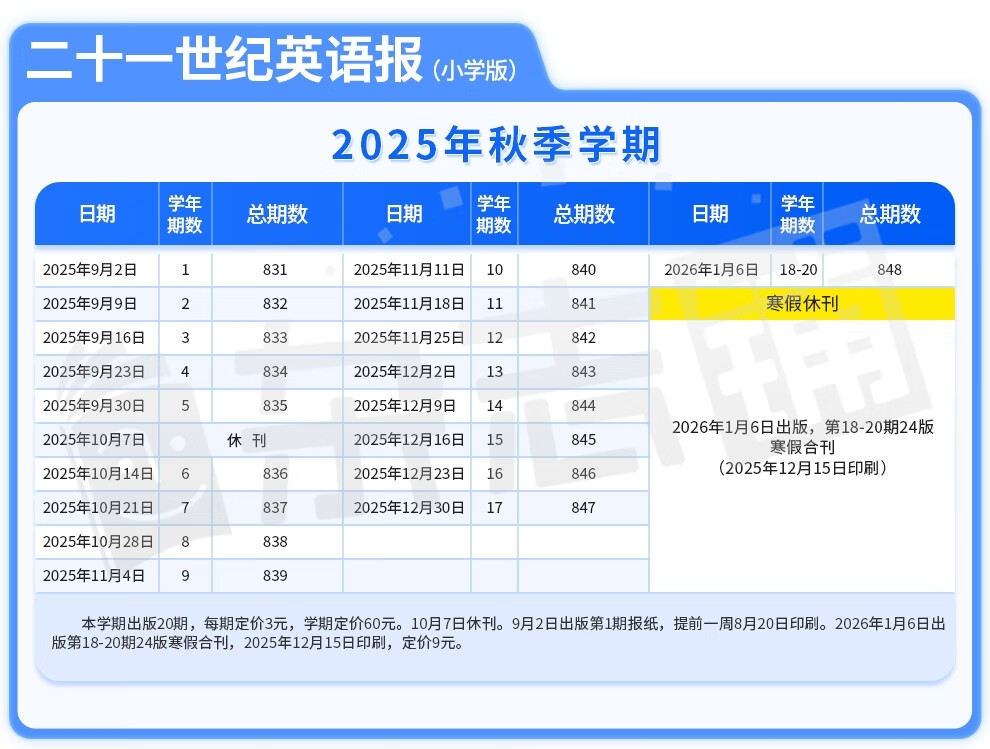
Task: Select the date cell 2025年12月16日
Action: tap(409, 440)
